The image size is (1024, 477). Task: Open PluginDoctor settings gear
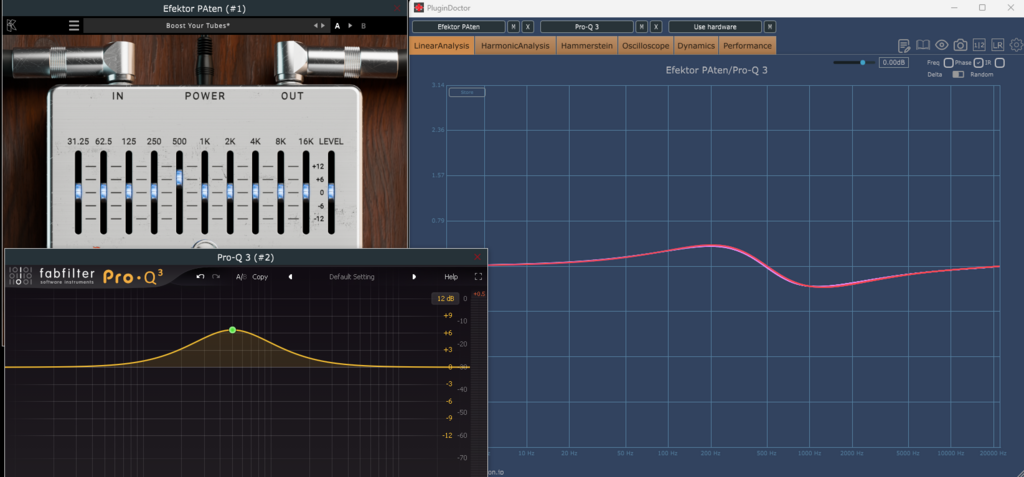[x=1016, y=45]
